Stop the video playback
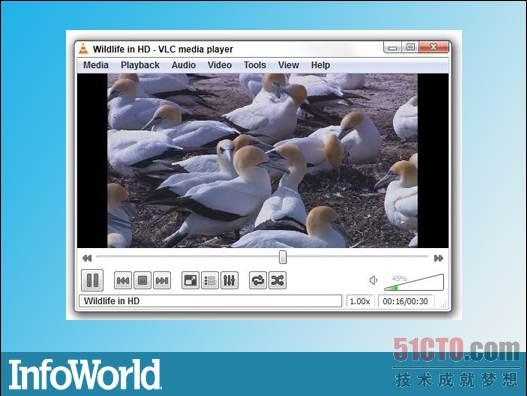 pyautogui.click(x=143, y=280)
